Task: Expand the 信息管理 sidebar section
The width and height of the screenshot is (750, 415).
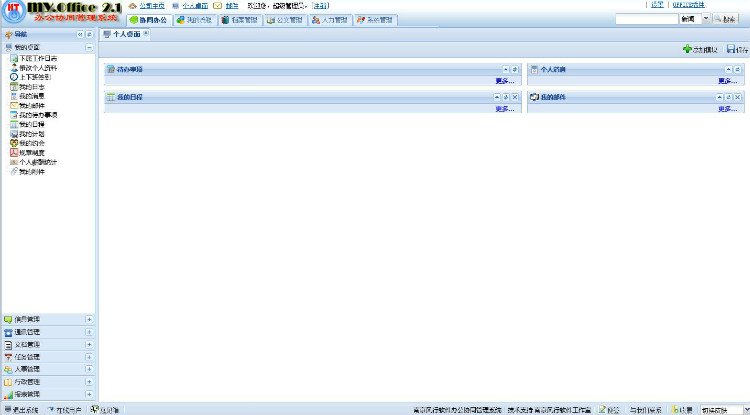Action: (89, 320)
